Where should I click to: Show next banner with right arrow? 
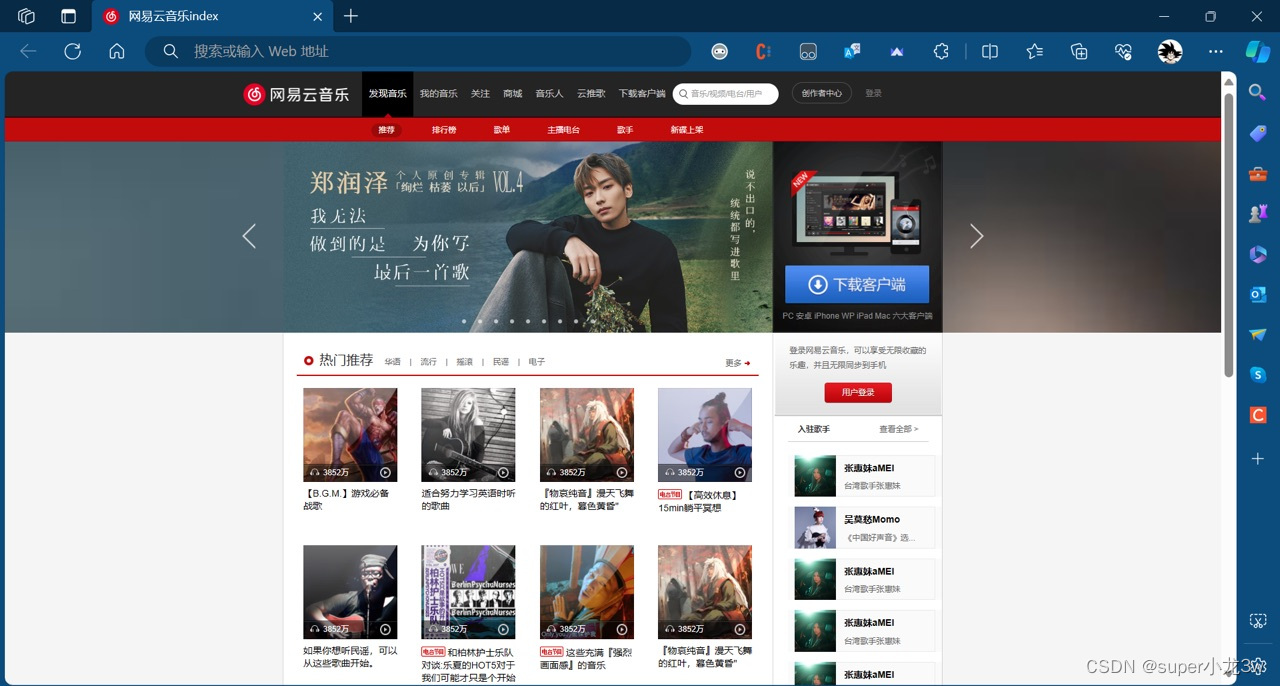tap(977, 236)
